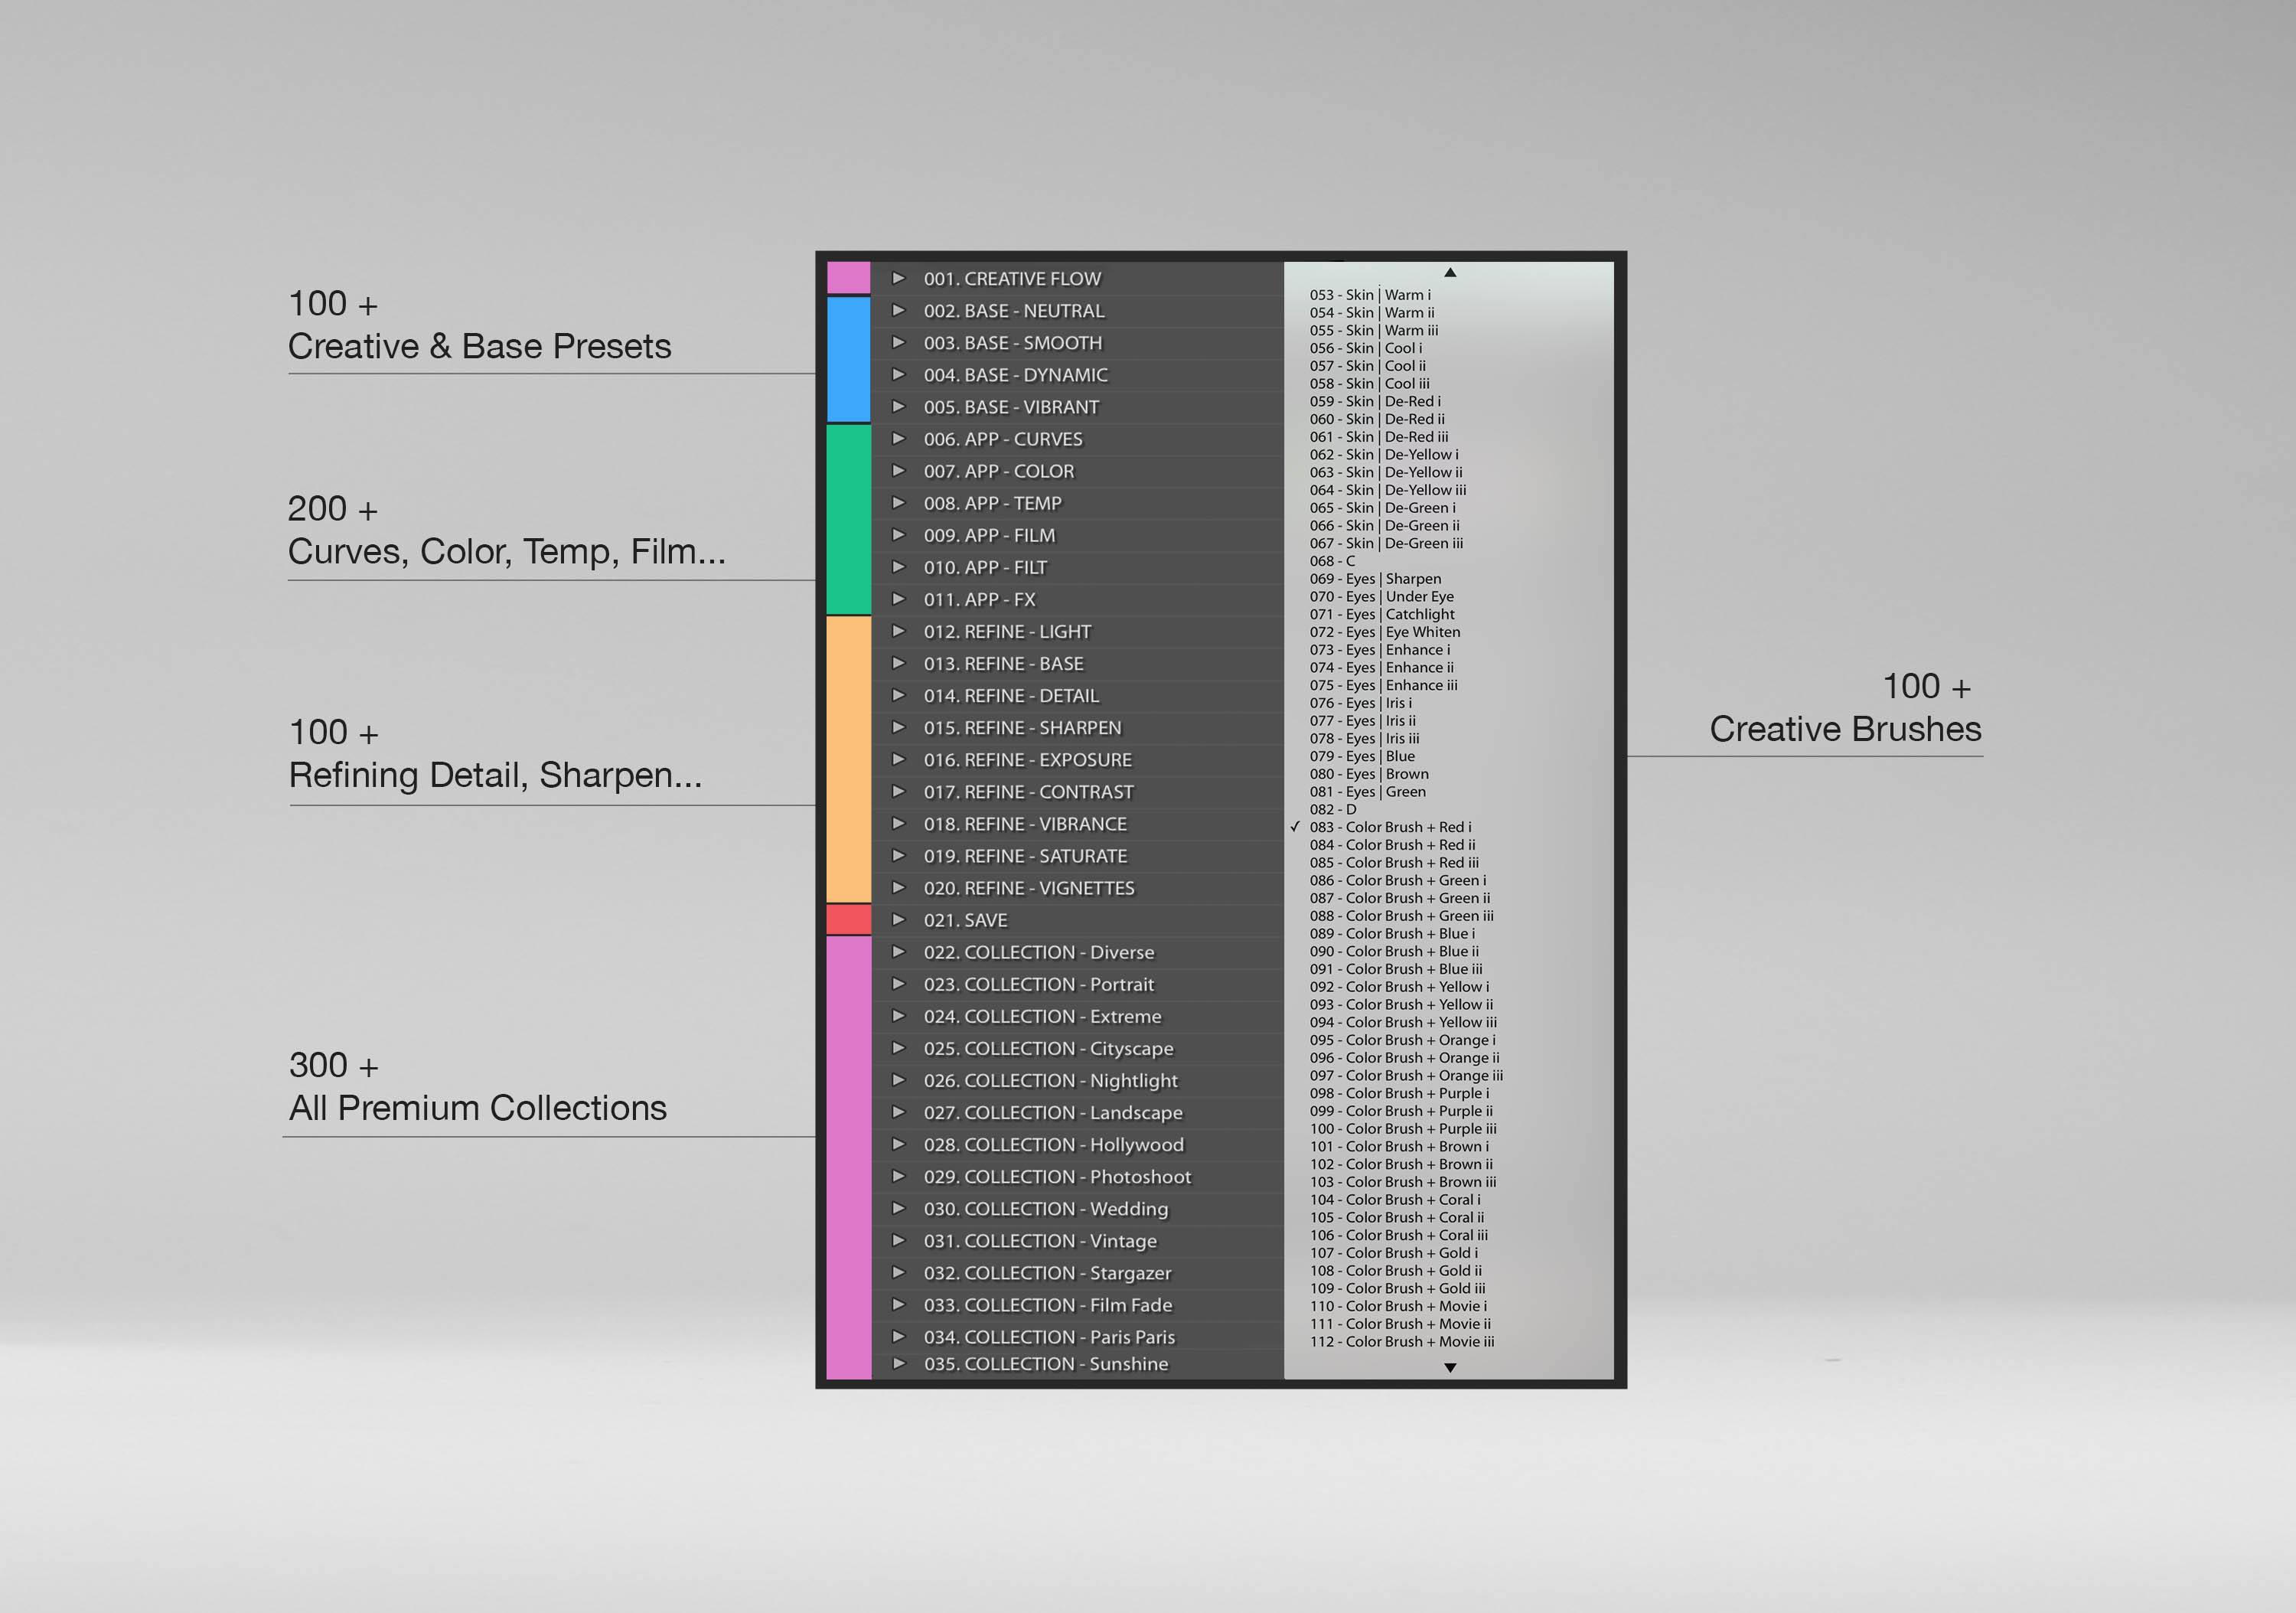Expand the 028. COLLECTION - Hollywood triangle
The image size is (2296, 1613).
coord(898,1144)
